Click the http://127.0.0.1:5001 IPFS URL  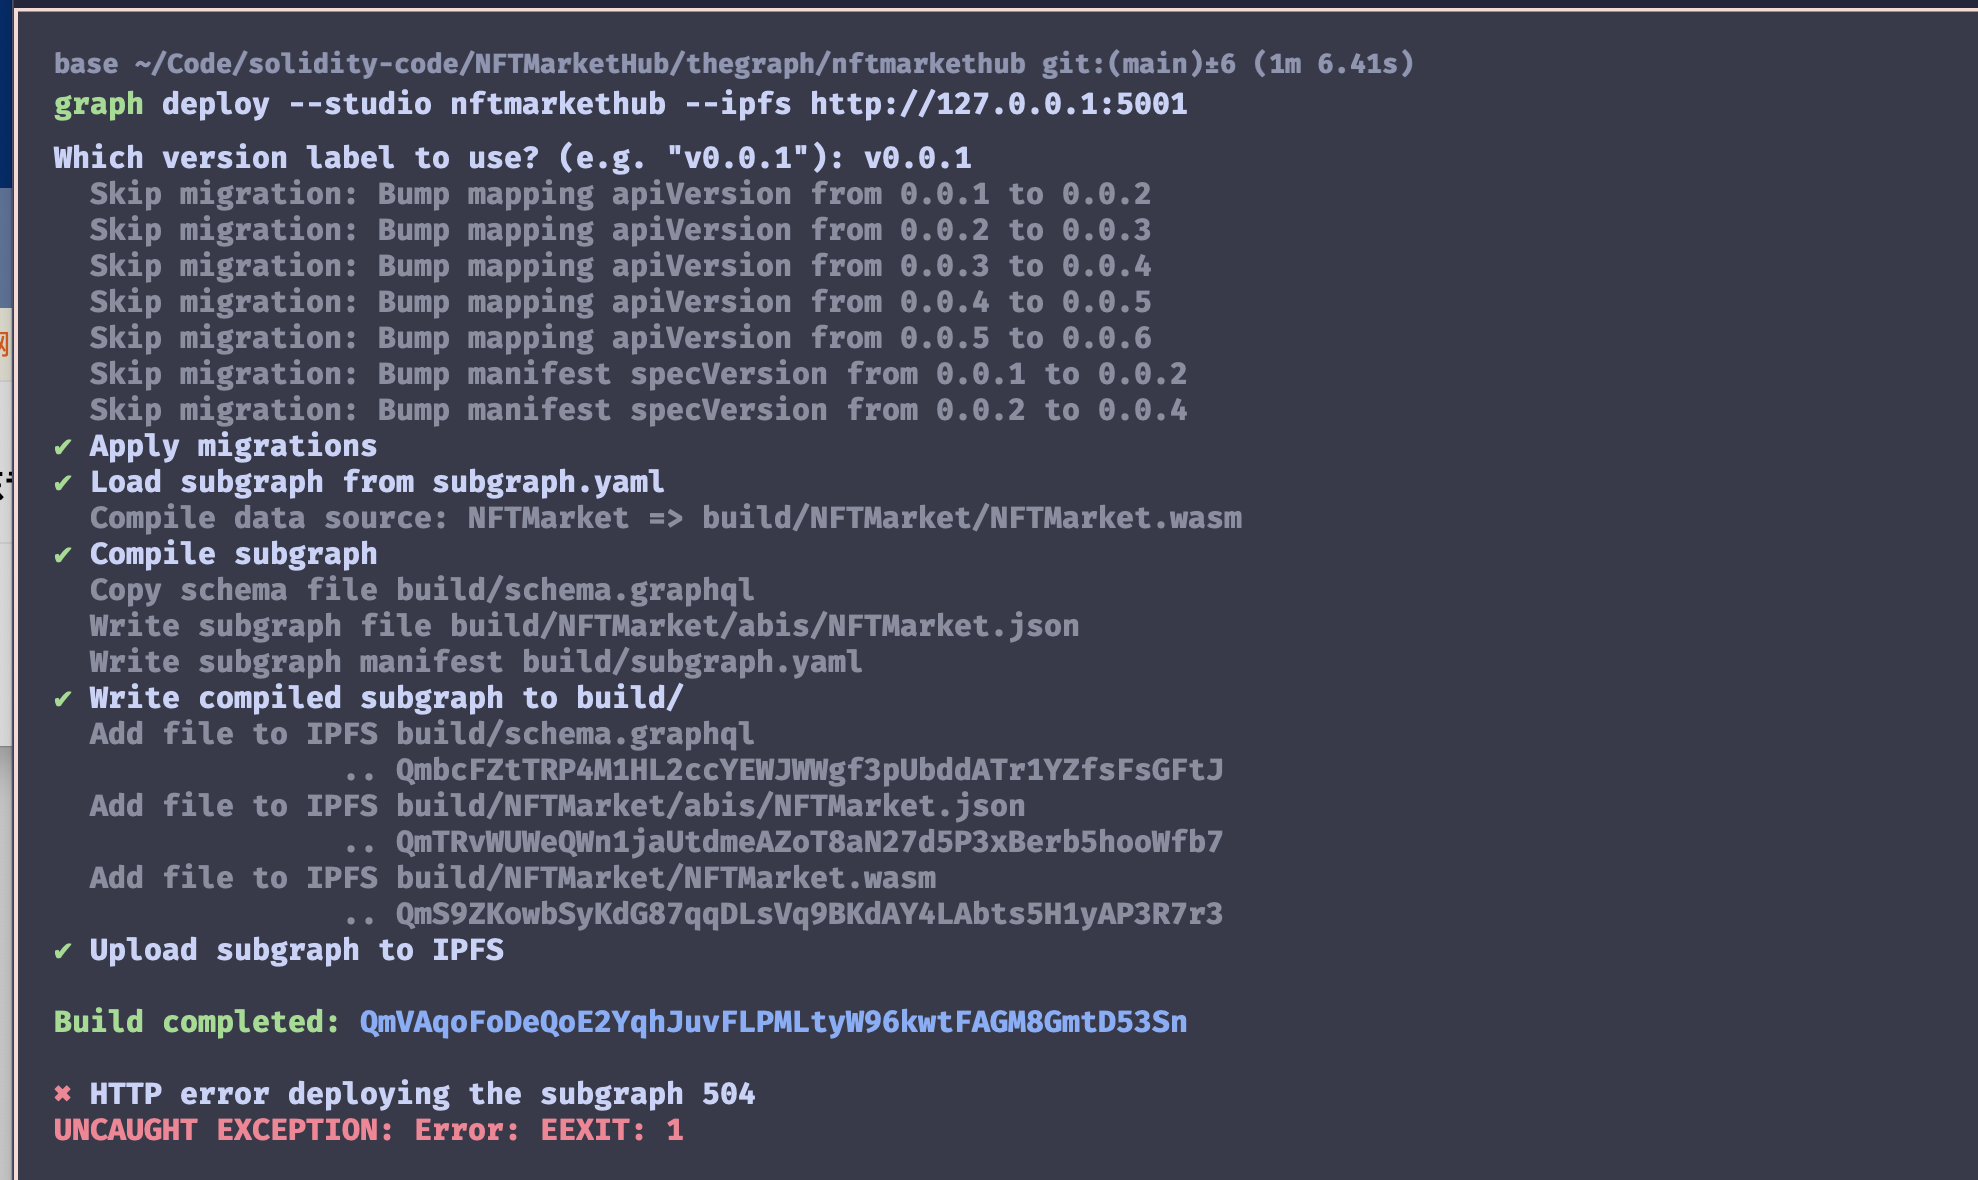998,104
